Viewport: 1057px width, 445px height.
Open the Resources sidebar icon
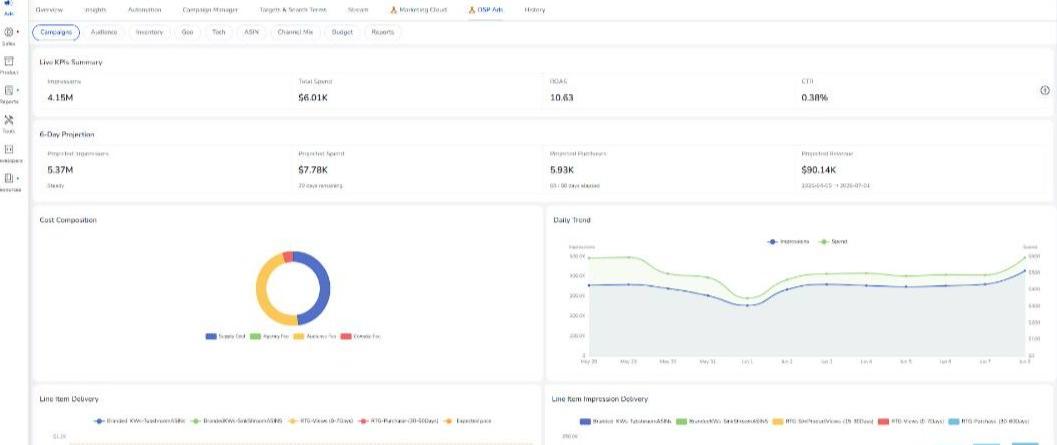coord(9,178)
